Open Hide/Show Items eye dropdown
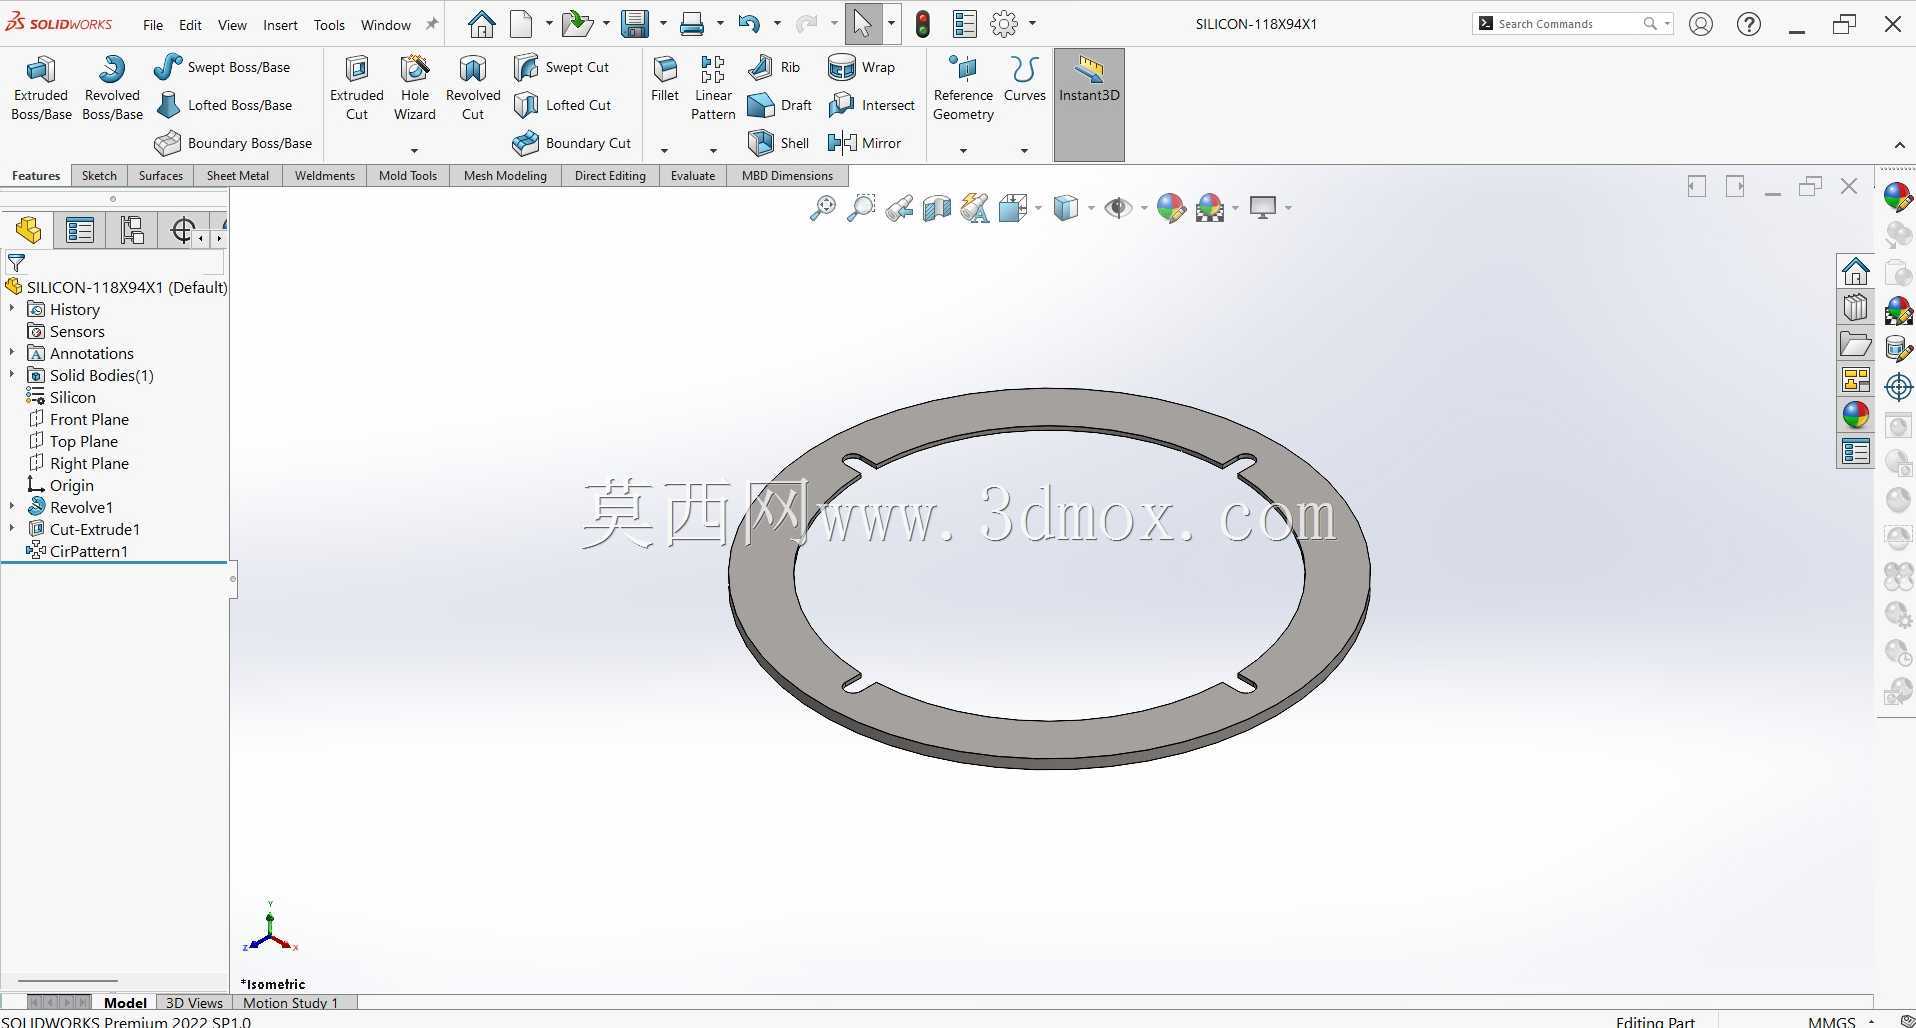1916x1028 pixels. [1144, 208]
